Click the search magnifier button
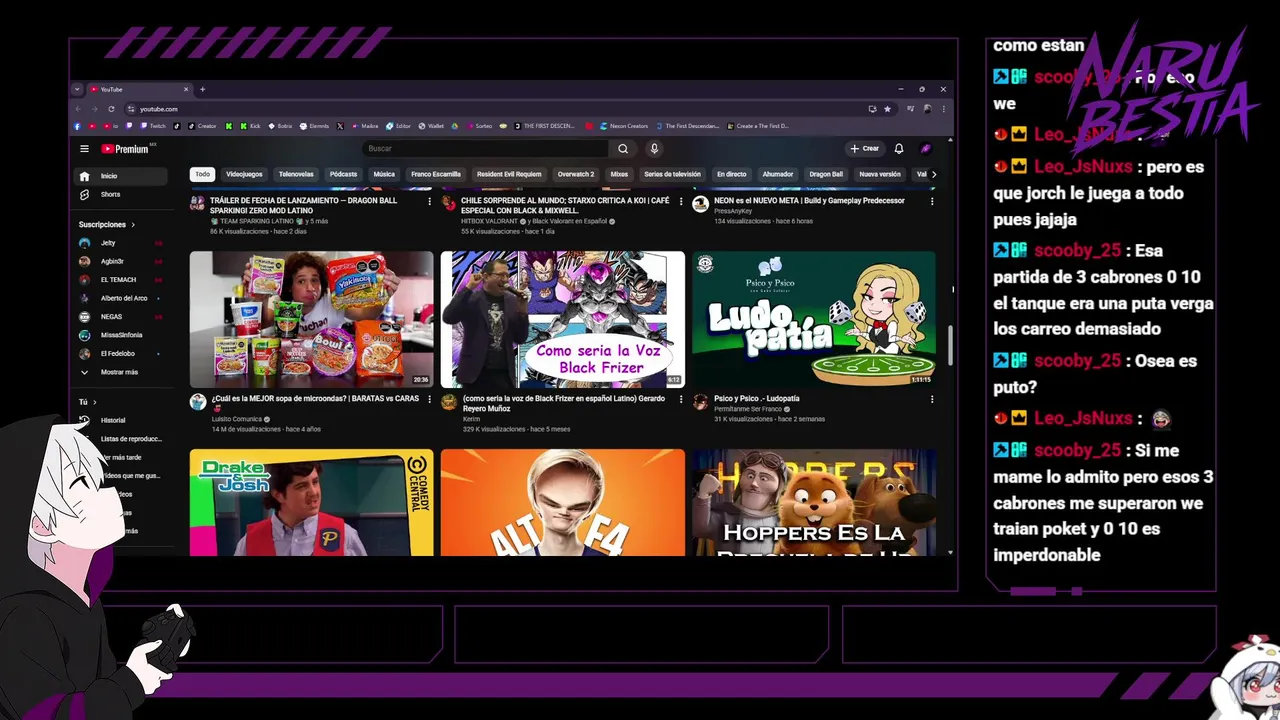 coord(623,149)
